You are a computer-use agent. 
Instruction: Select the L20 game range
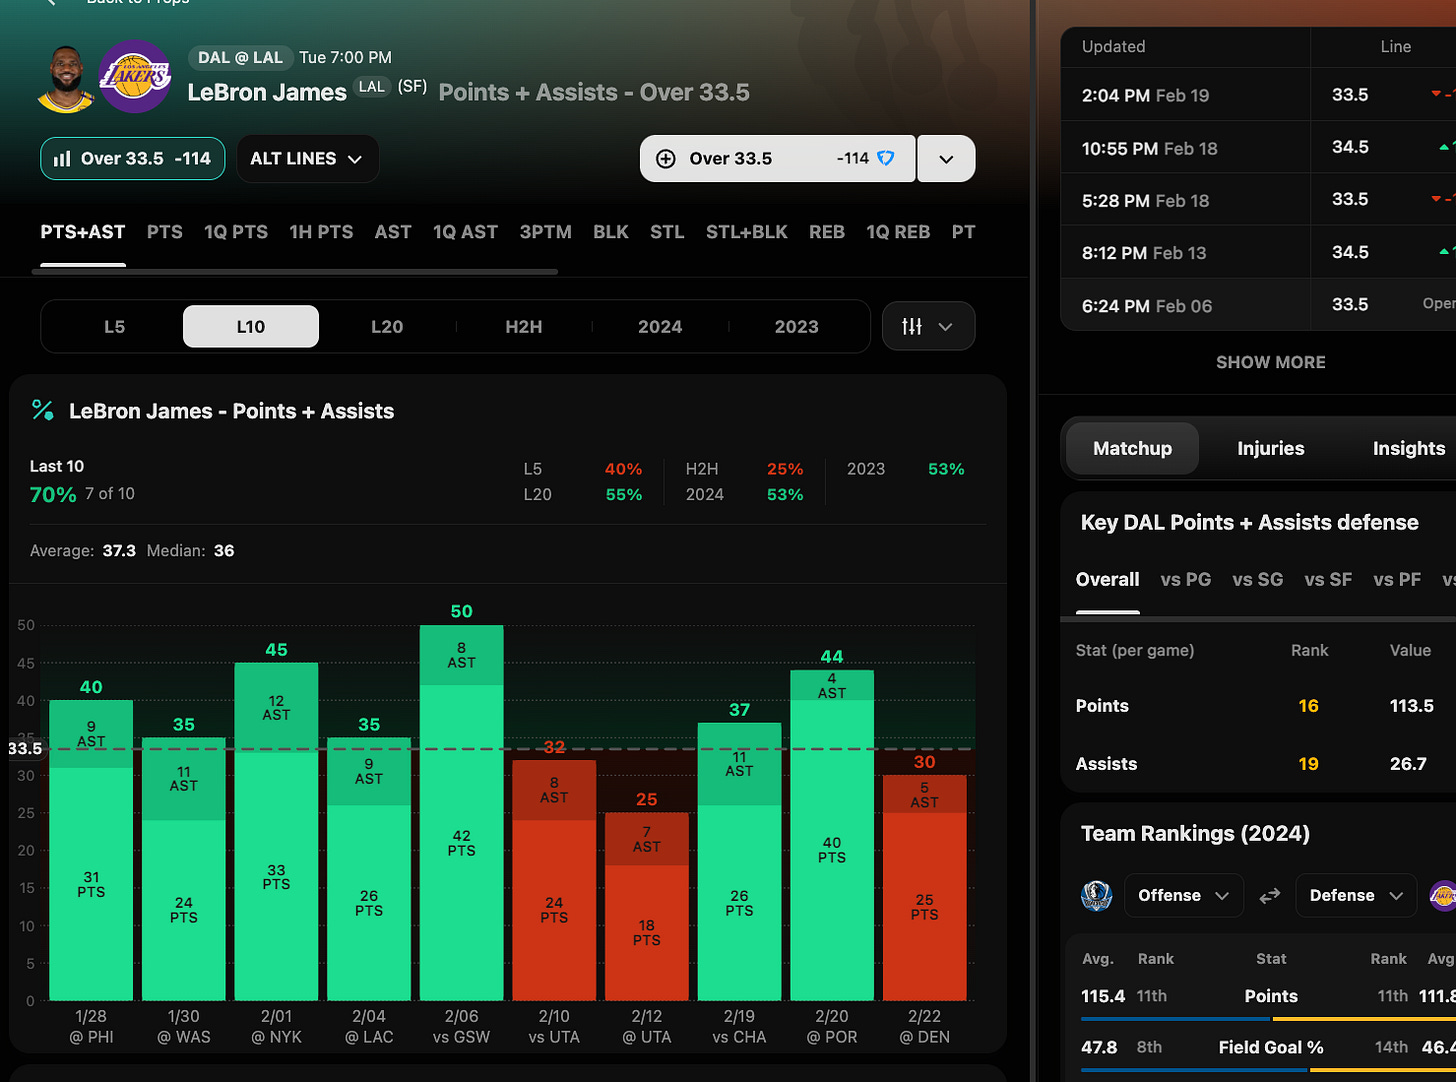[x=387, y=327]
